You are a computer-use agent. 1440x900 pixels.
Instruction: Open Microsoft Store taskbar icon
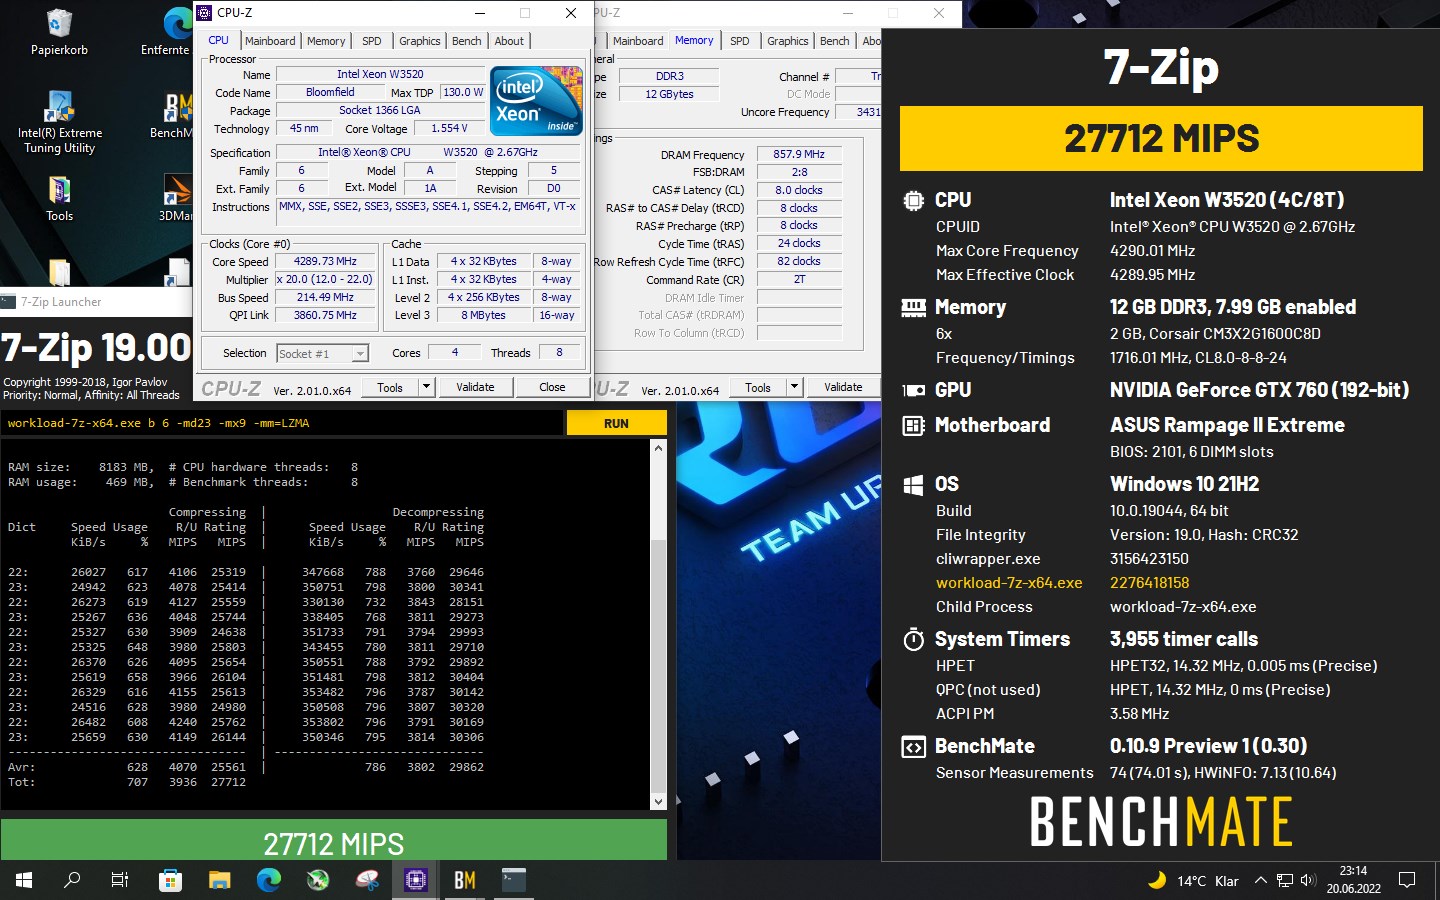tap(170, 880)
